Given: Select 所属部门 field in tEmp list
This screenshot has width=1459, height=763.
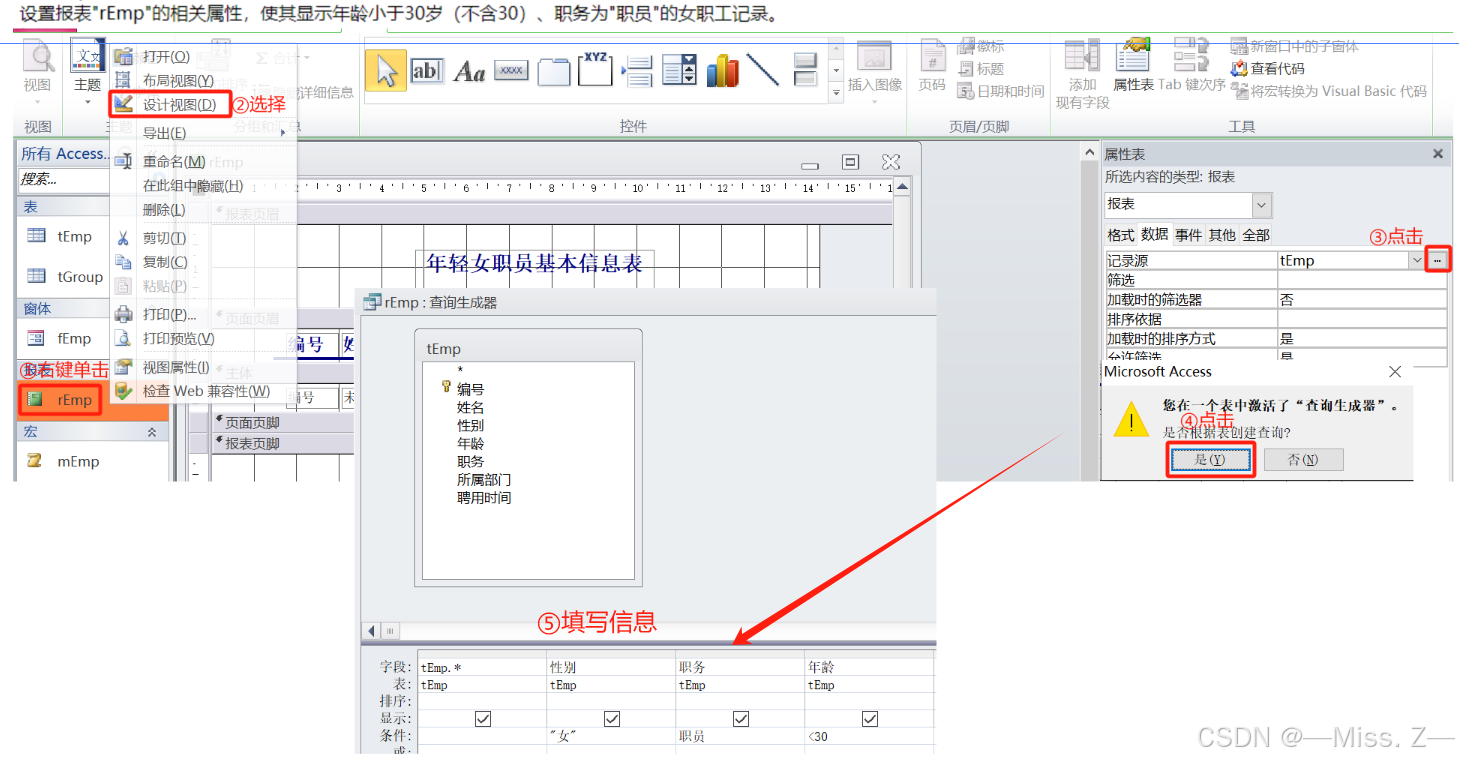Looking at the screenshot, I should (x=484, y=479).
